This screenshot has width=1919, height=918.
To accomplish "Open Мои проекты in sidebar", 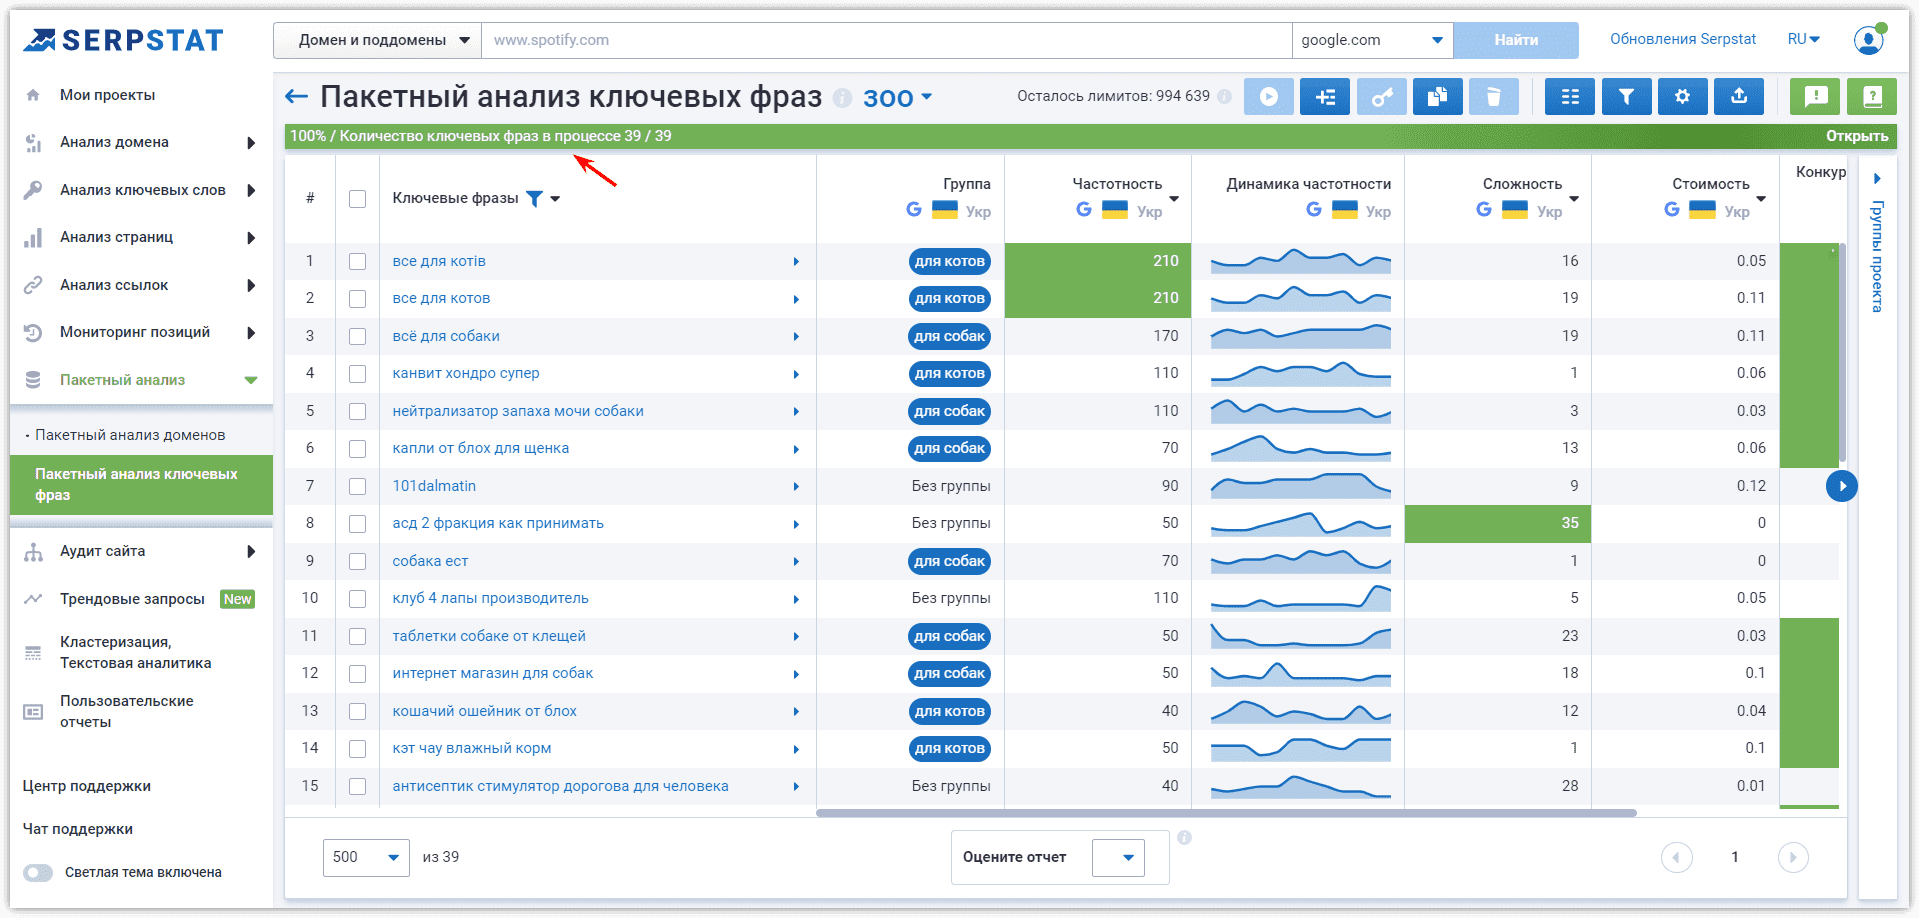I will click(x=107, y=95).
